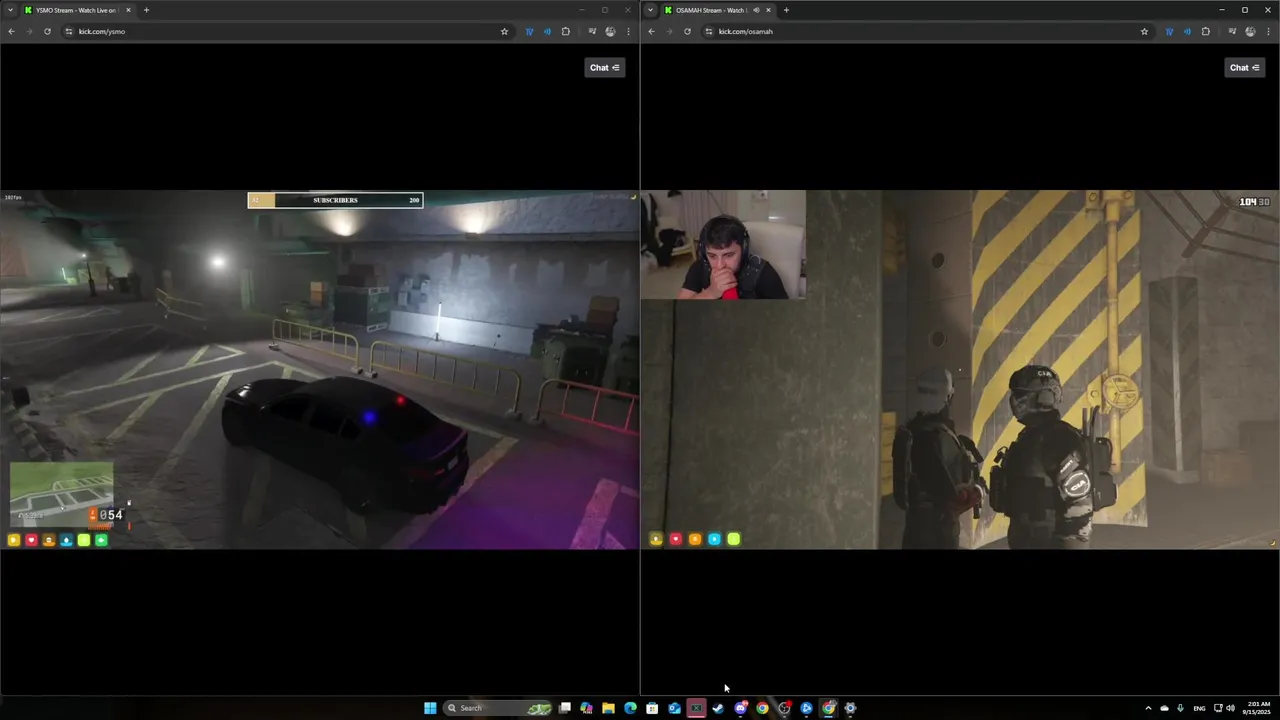Click the blue sound extension icon in the YSMO toolbar
Image resolution: width=1280 pixels, height=720 pixels.
547,31
